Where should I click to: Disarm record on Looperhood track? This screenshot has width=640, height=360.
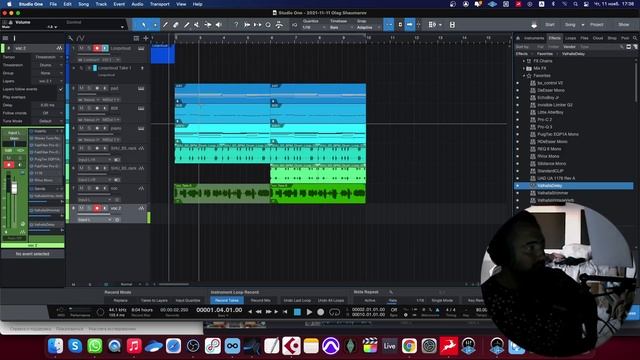pyautogui.click(x=97, y=48)
